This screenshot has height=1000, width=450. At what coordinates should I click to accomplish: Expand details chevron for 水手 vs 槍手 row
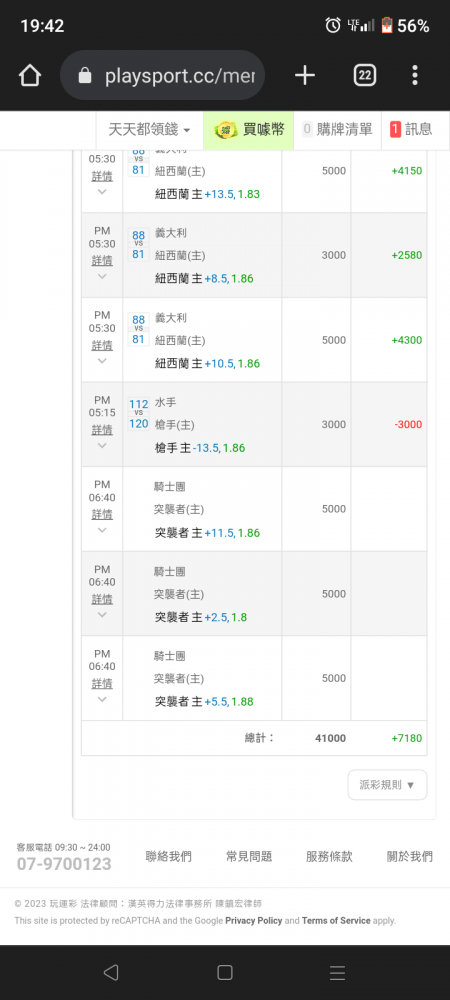[x=102, y=445]
